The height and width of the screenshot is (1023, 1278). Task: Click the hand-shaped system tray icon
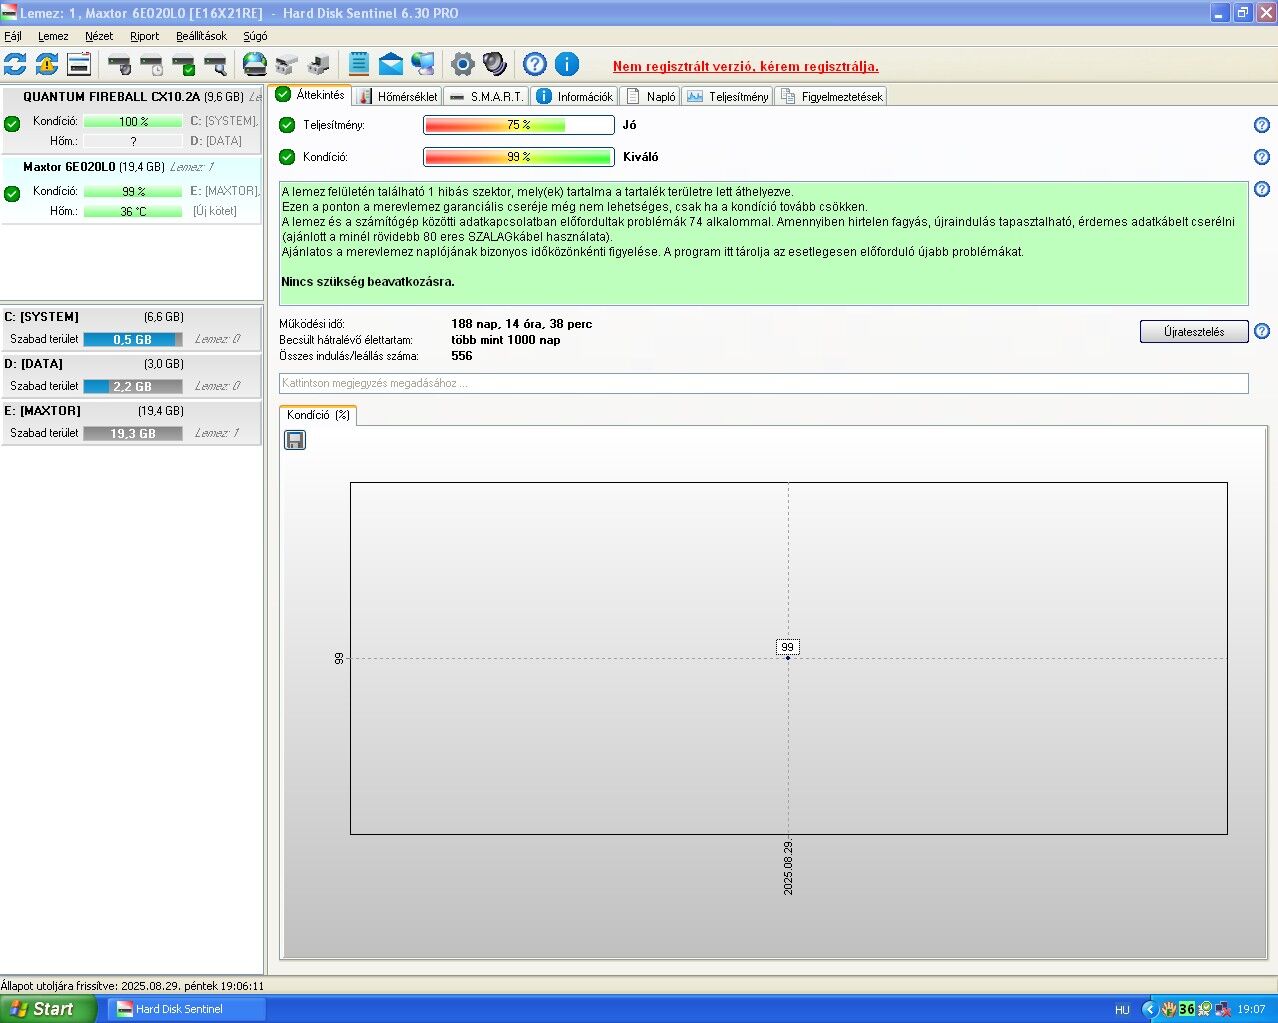1168,1009
